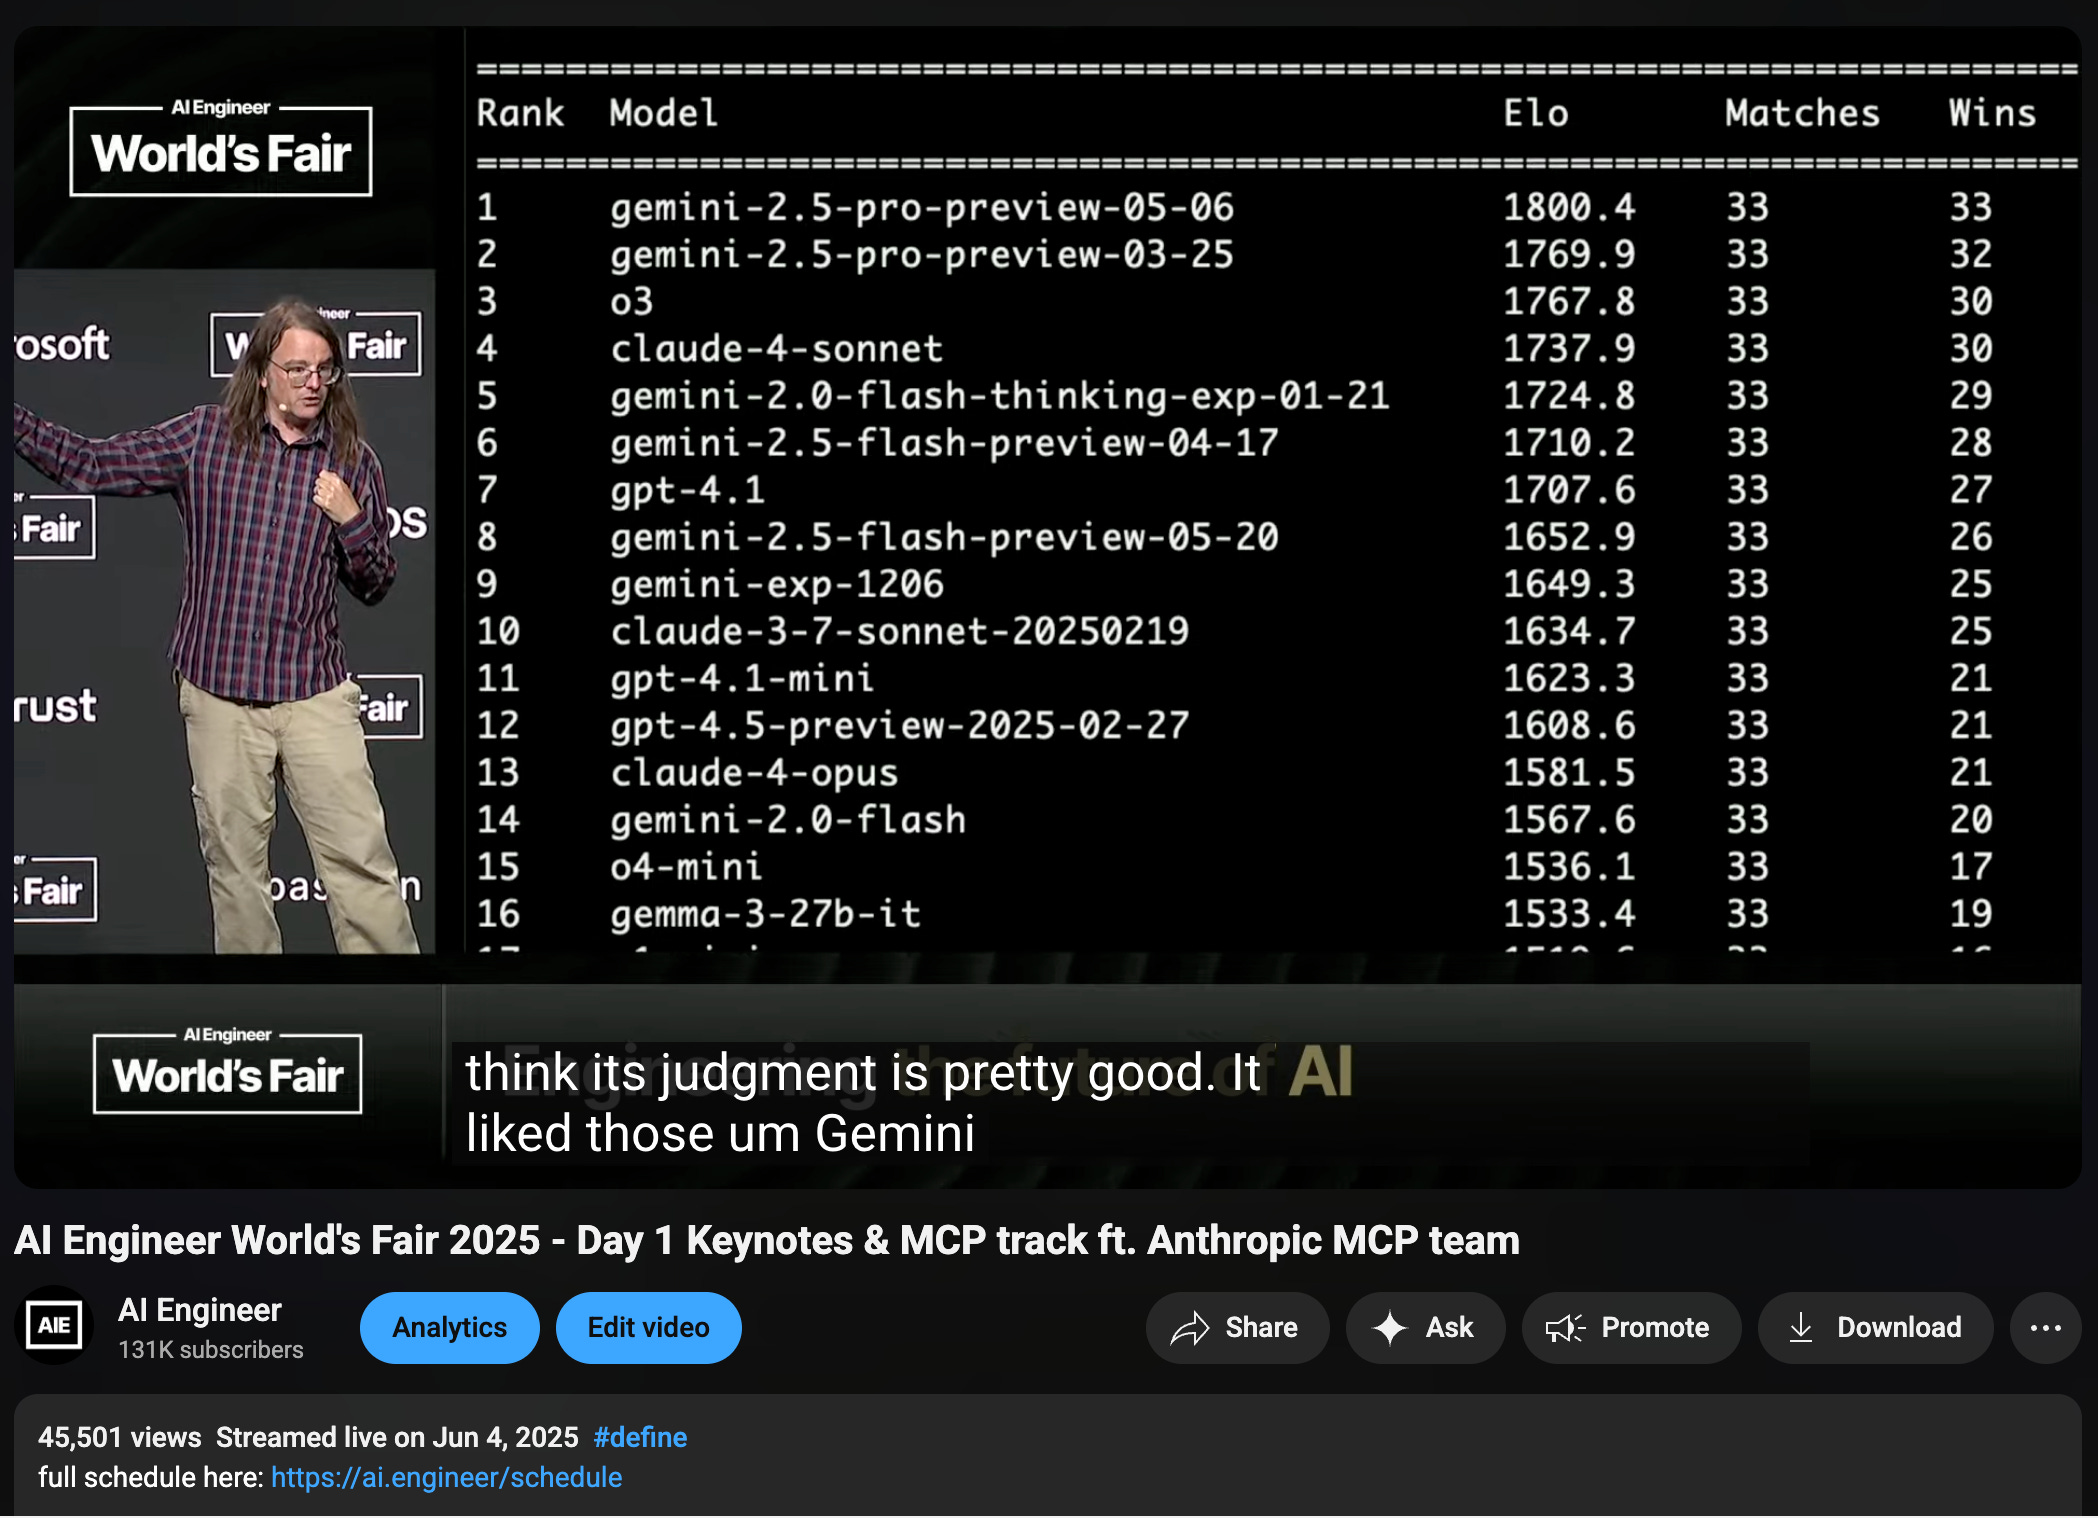
Task: Open the AI Engineer channel name
Action: tap(200, 1310)
